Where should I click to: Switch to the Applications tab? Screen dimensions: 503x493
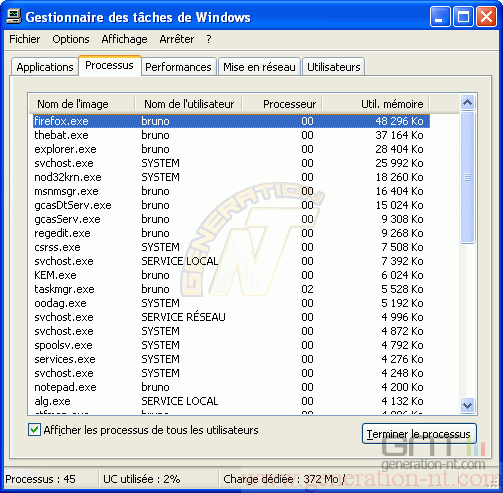click(x=45, y=67)
